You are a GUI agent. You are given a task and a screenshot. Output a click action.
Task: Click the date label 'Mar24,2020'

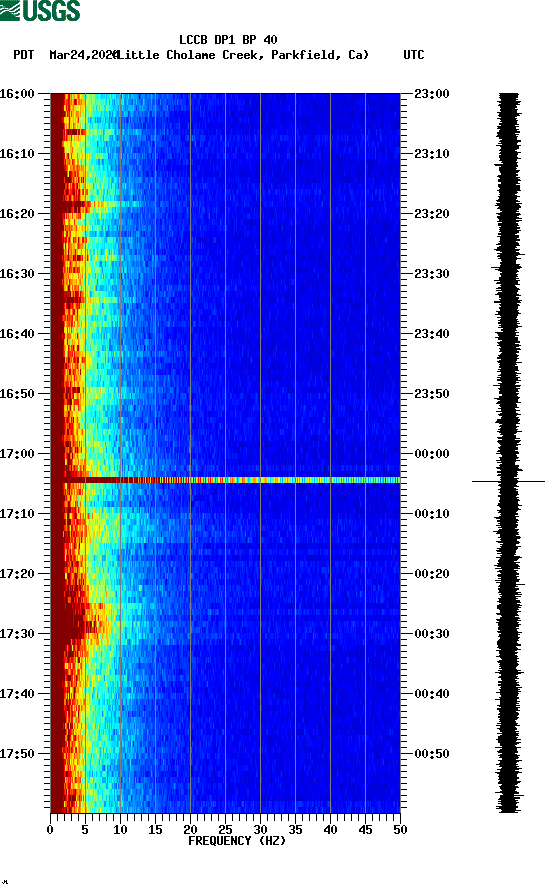pos(83,55)
